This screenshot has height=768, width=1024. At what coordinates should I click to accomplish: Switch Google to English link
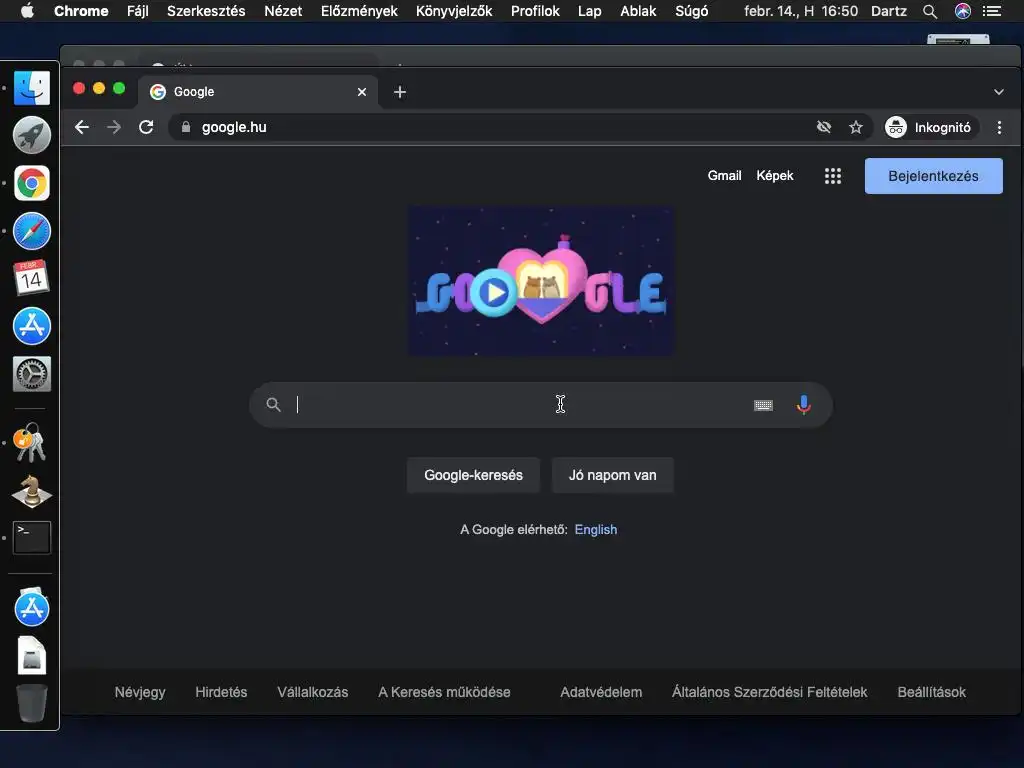pos(596,530)
